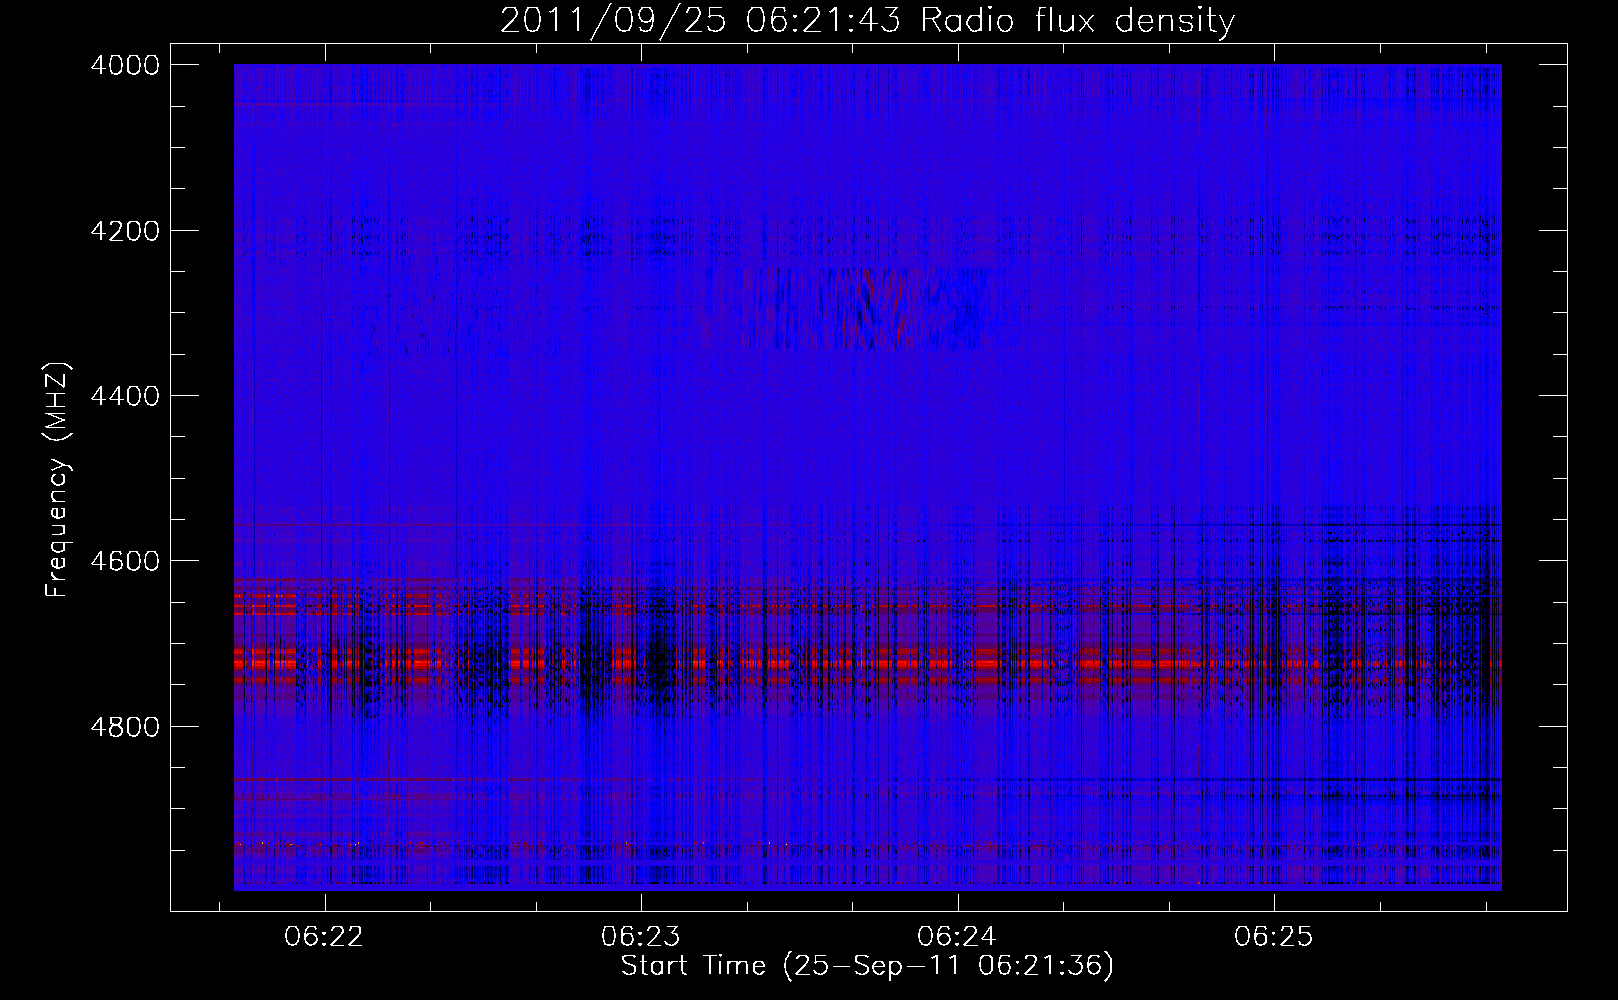Click the 4400 frequency axis label

(125, 396)
